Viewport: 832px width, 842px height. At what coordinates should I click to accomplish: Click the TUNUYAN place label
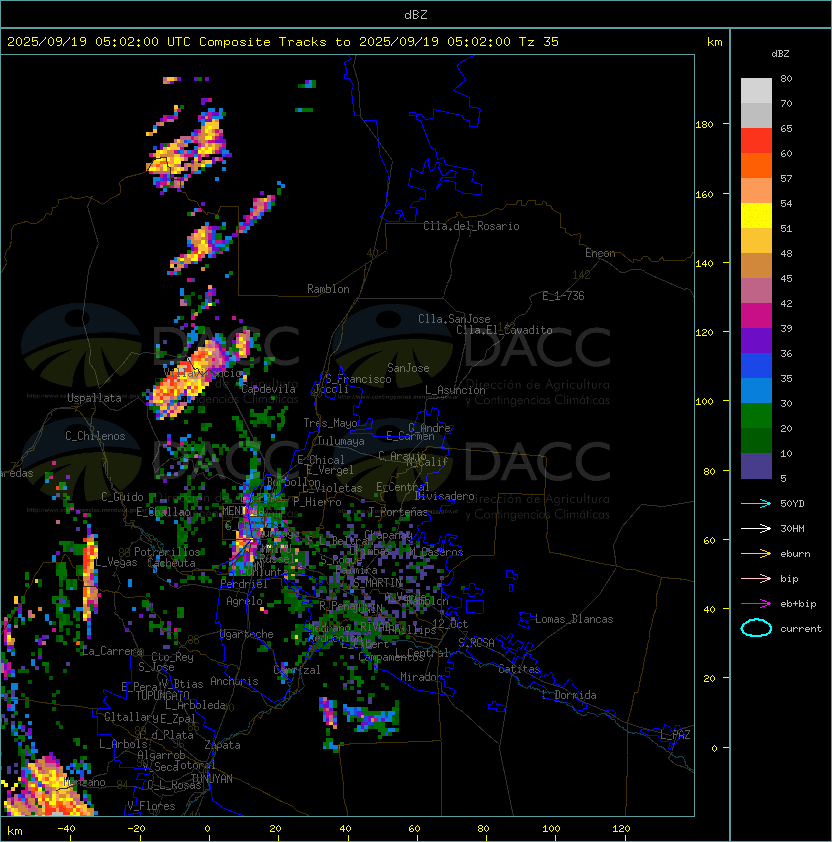pyautogui.click(x=212, y=779)
